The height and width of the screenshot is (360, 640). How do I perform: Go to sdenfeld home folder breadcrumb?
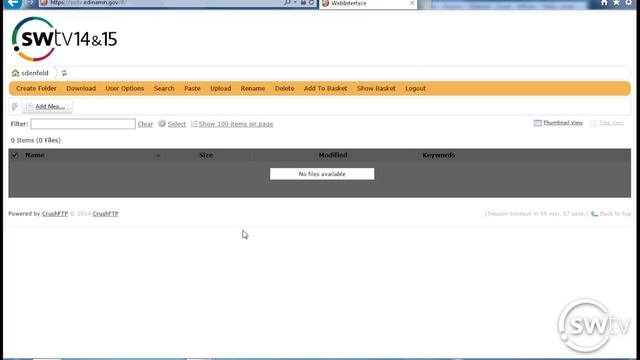tap(31, 73)
